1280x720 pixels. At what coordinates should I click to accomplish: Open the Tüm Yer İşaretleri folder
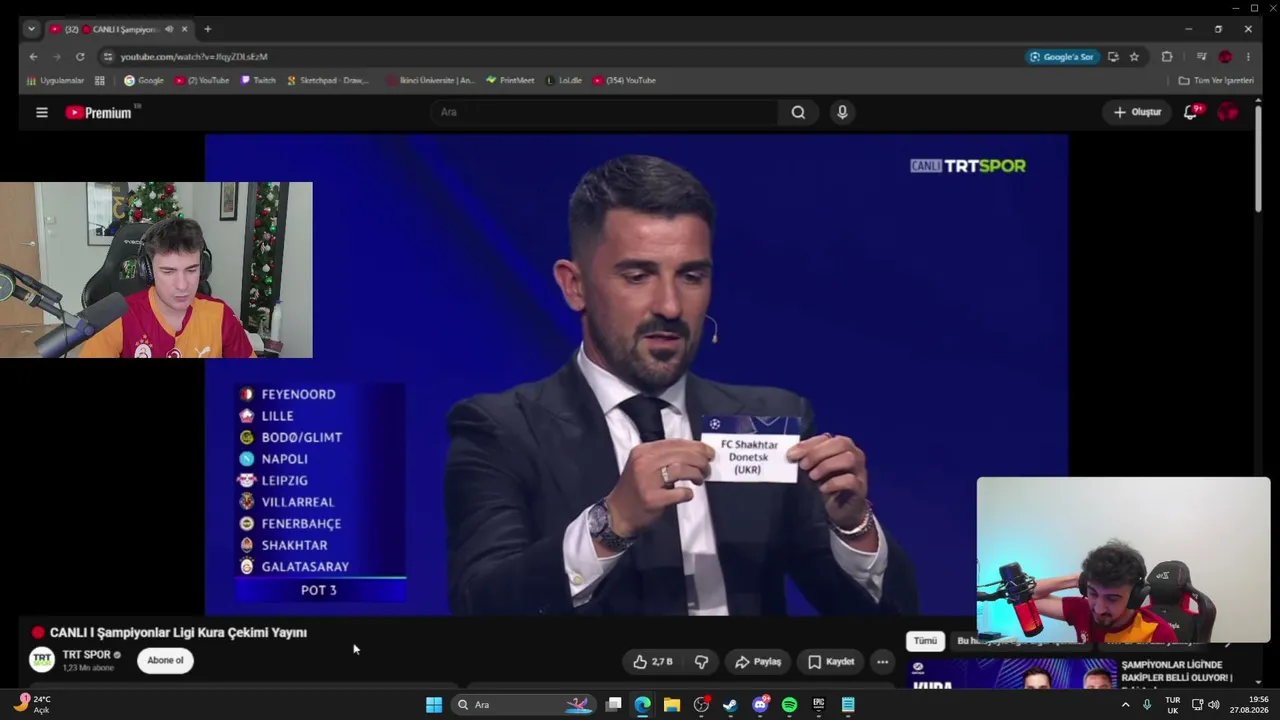(x=1216, y=81)
